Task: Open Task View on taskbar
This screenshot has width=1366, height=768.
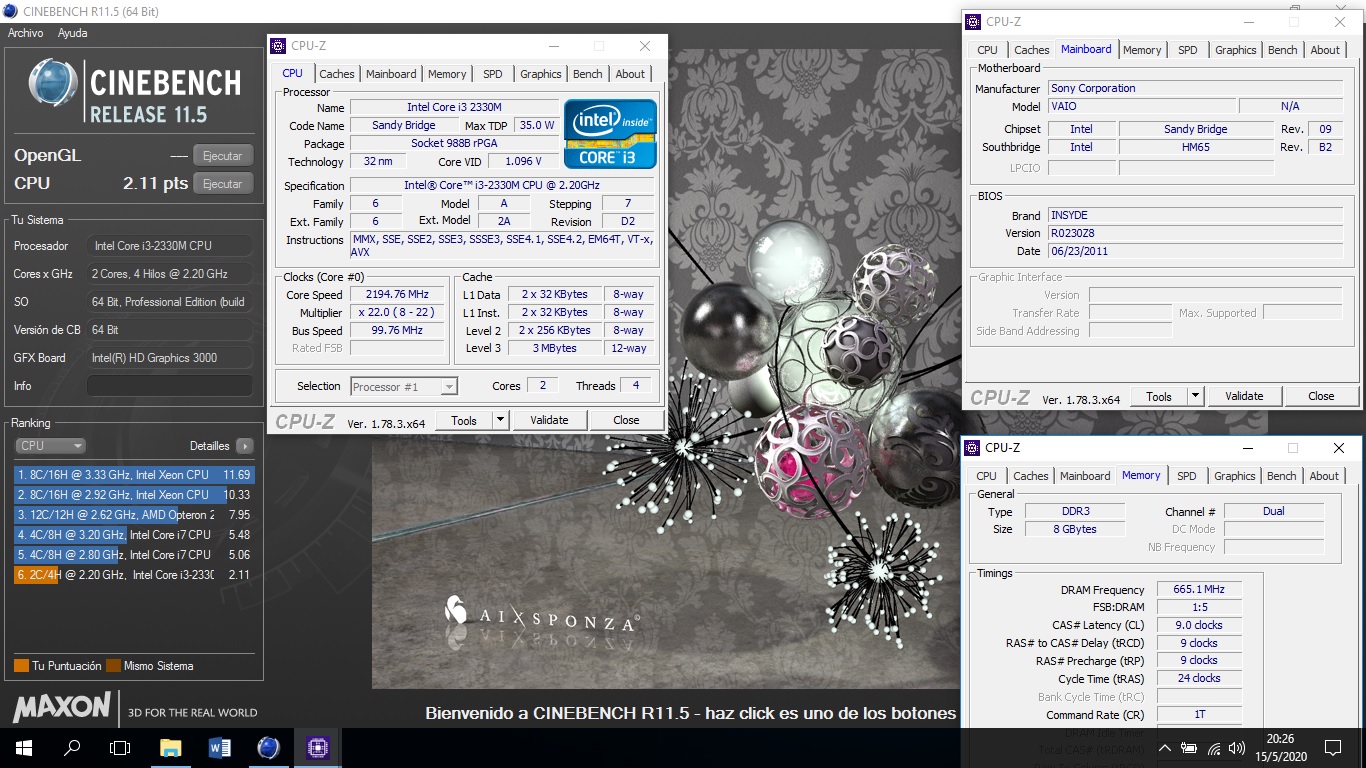Action: click(120, 747)
